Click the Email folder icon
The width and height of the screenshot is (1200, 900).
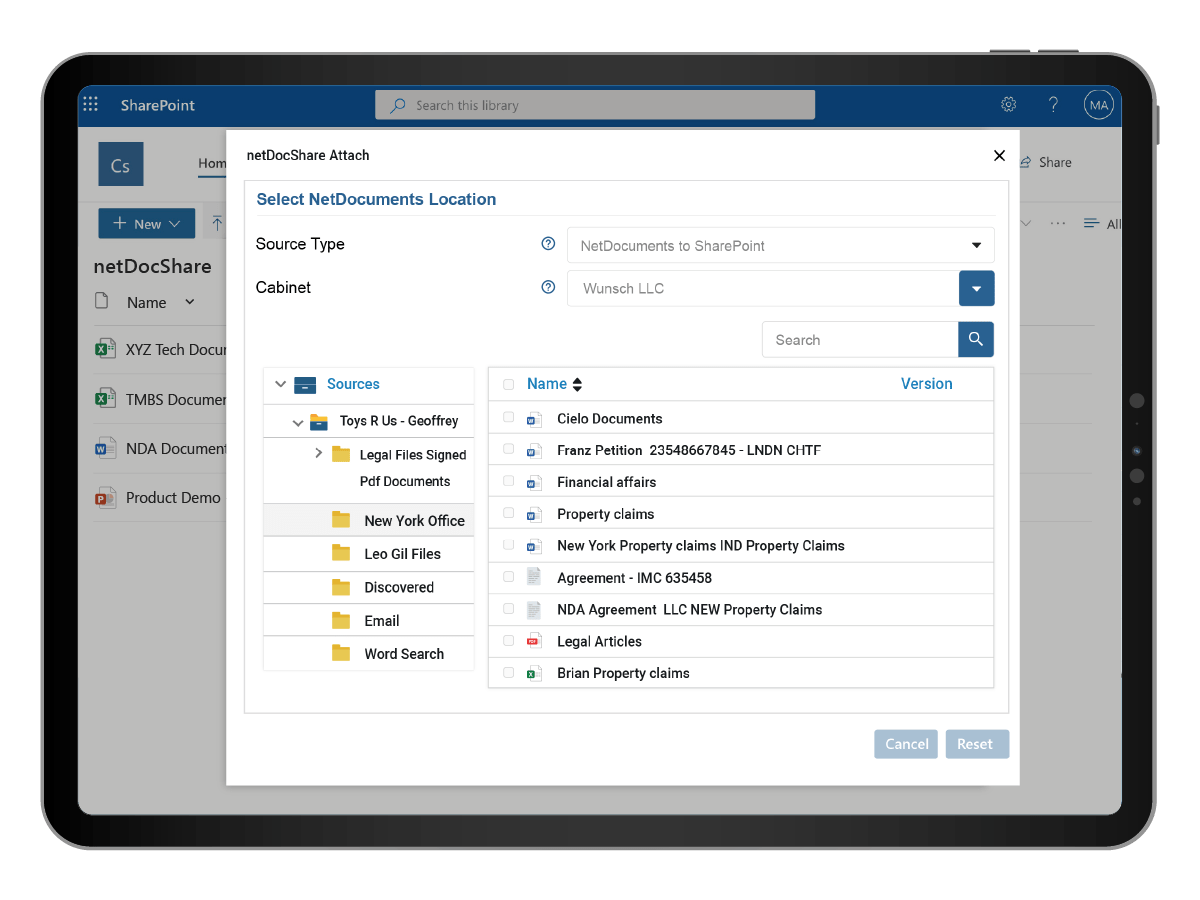click(x=342, y=620)
